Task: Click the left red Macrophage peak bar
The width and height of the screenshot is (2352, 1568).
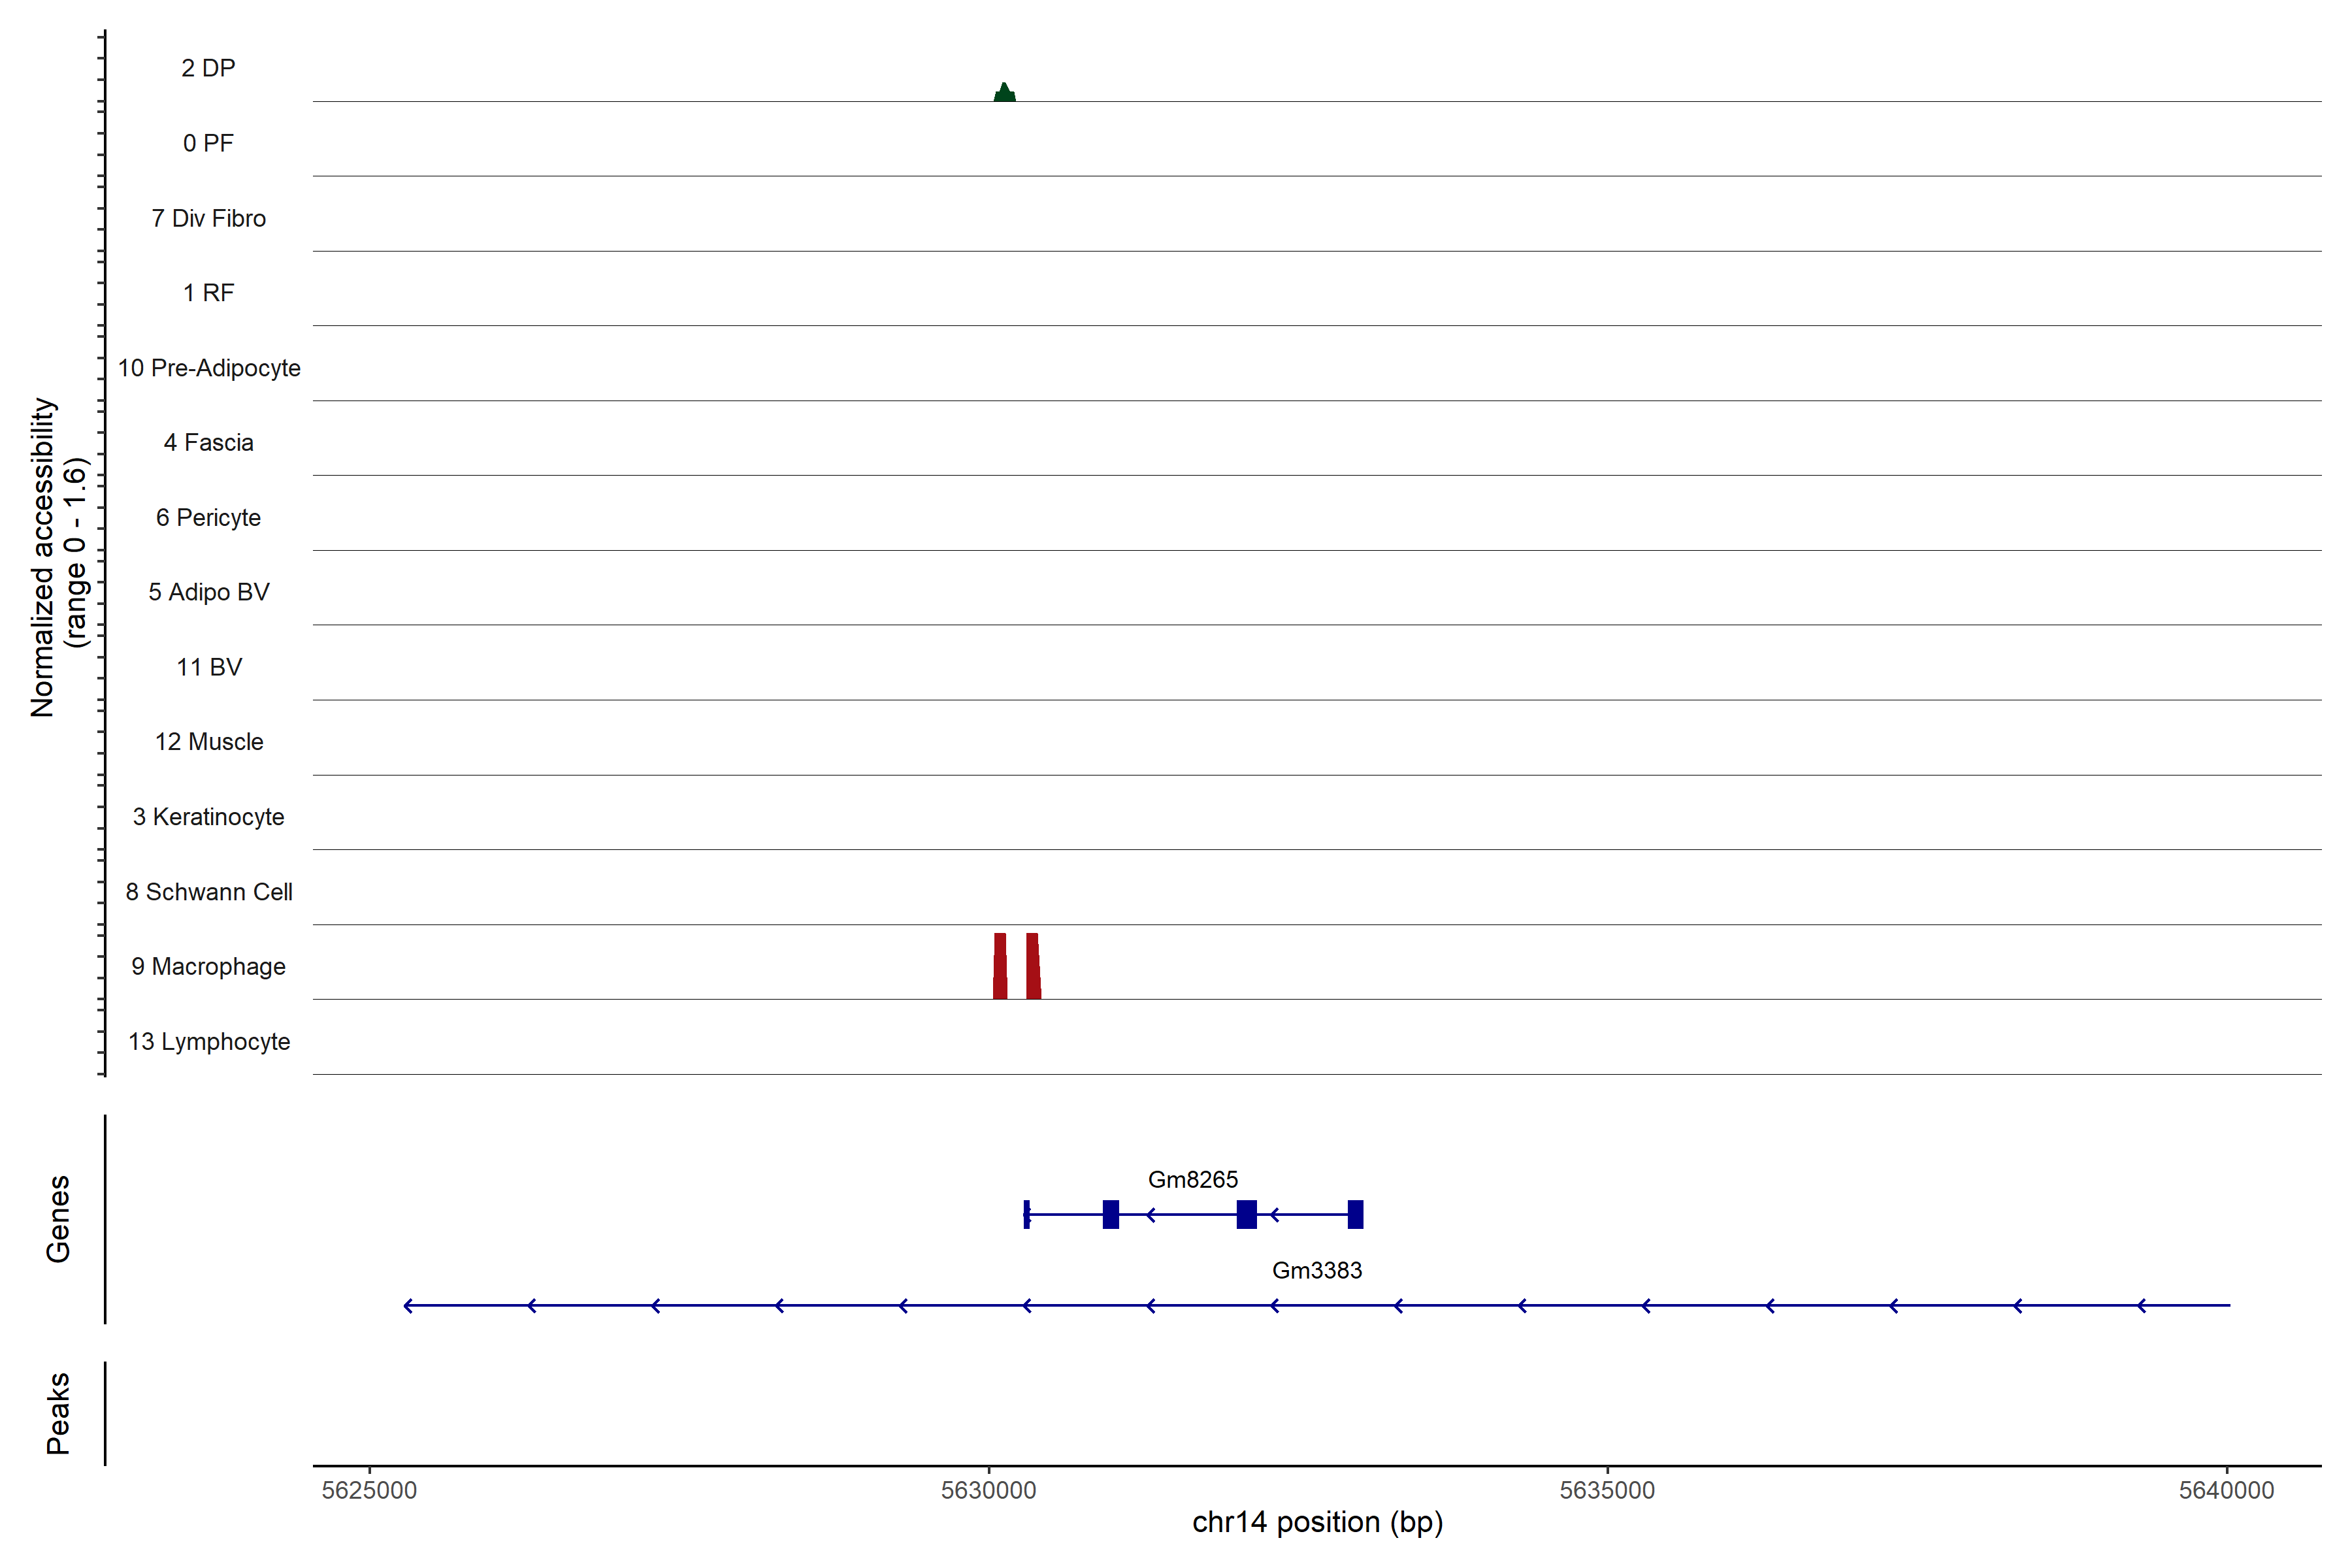Action: coord(1000,966)
